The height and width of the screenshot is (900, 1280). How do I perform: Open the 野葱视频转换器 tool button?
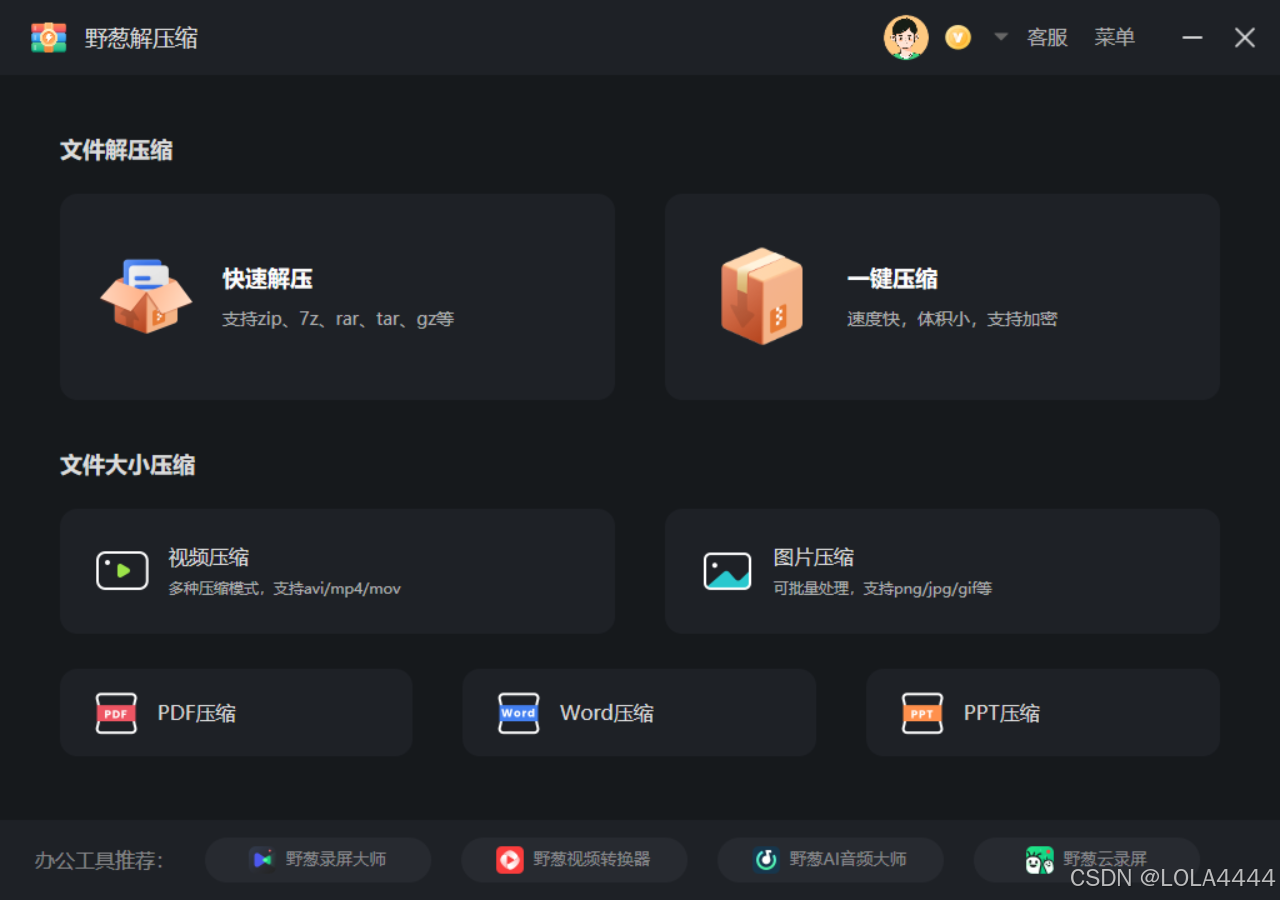[x=574, y=859]
